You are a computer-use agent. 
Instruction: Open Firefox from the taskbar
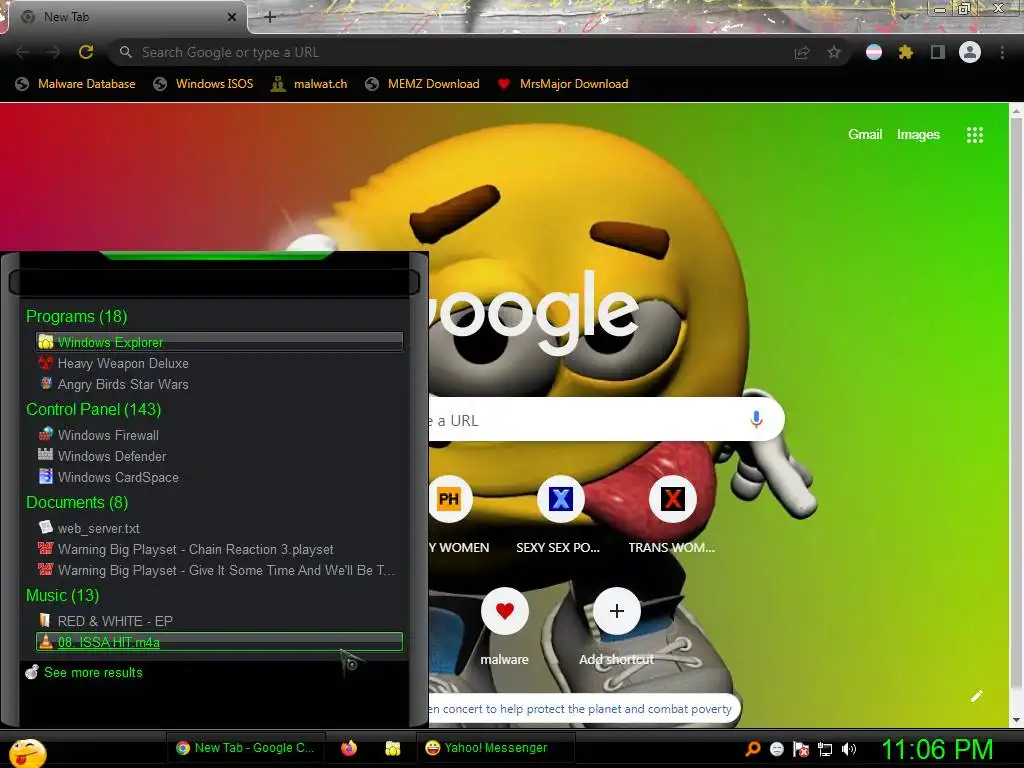[349, 748]
